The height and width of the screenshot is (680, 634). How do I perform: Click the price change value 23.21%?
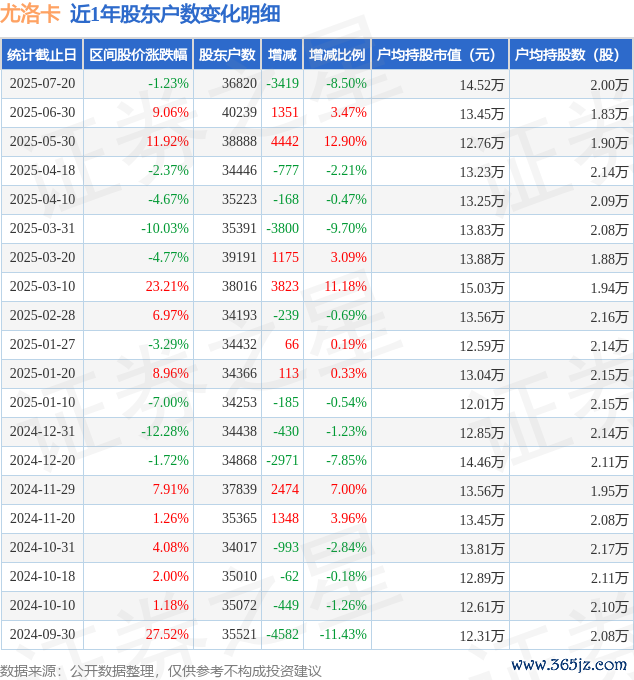(167, 286)
